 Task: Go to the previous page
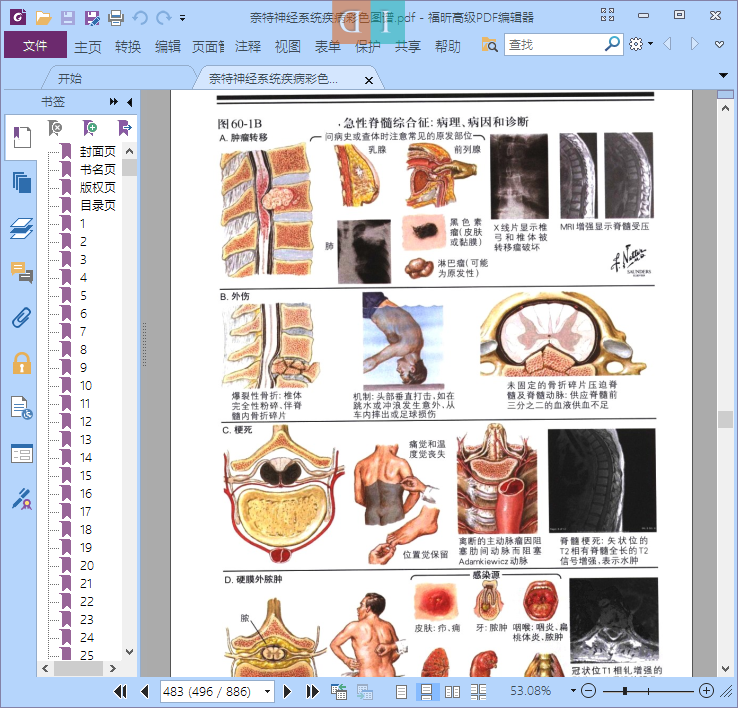(x=145, y=692)
